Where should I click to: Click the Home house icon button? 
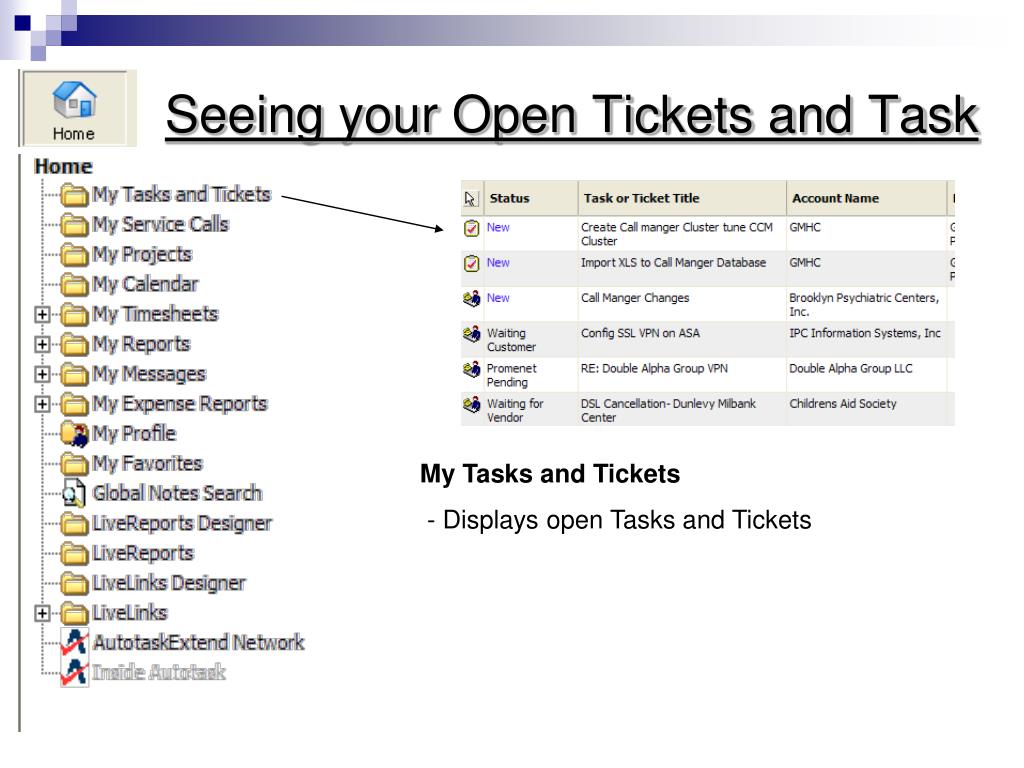point(74,108)
